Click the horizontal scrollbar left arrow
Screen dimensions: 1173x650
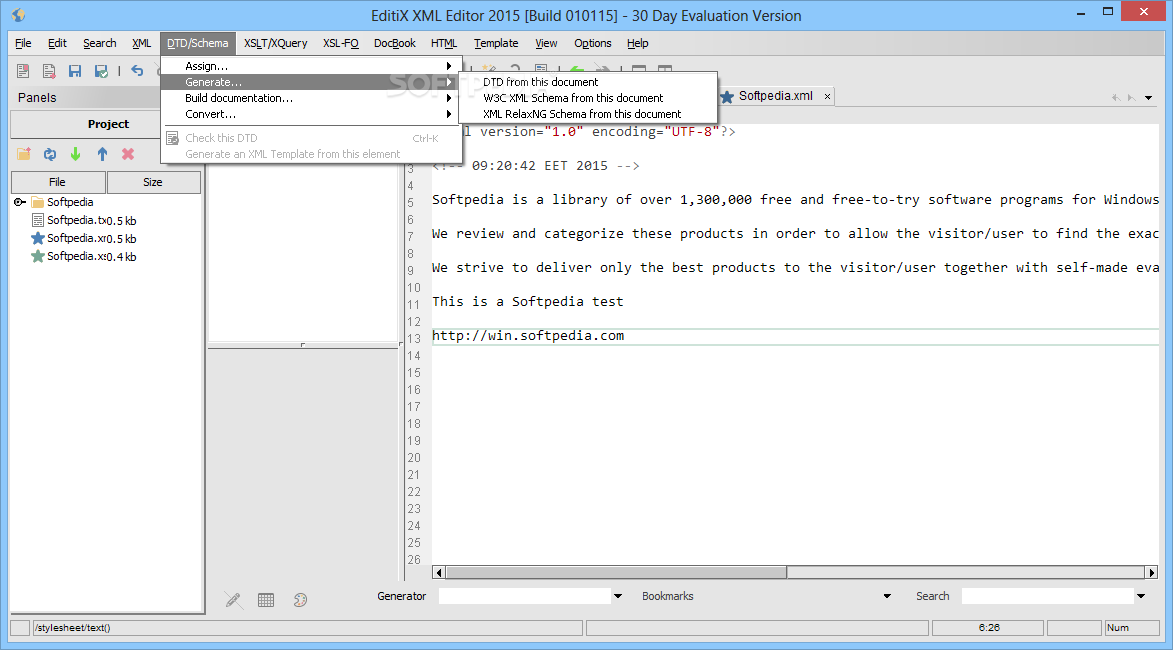[439, 572]
